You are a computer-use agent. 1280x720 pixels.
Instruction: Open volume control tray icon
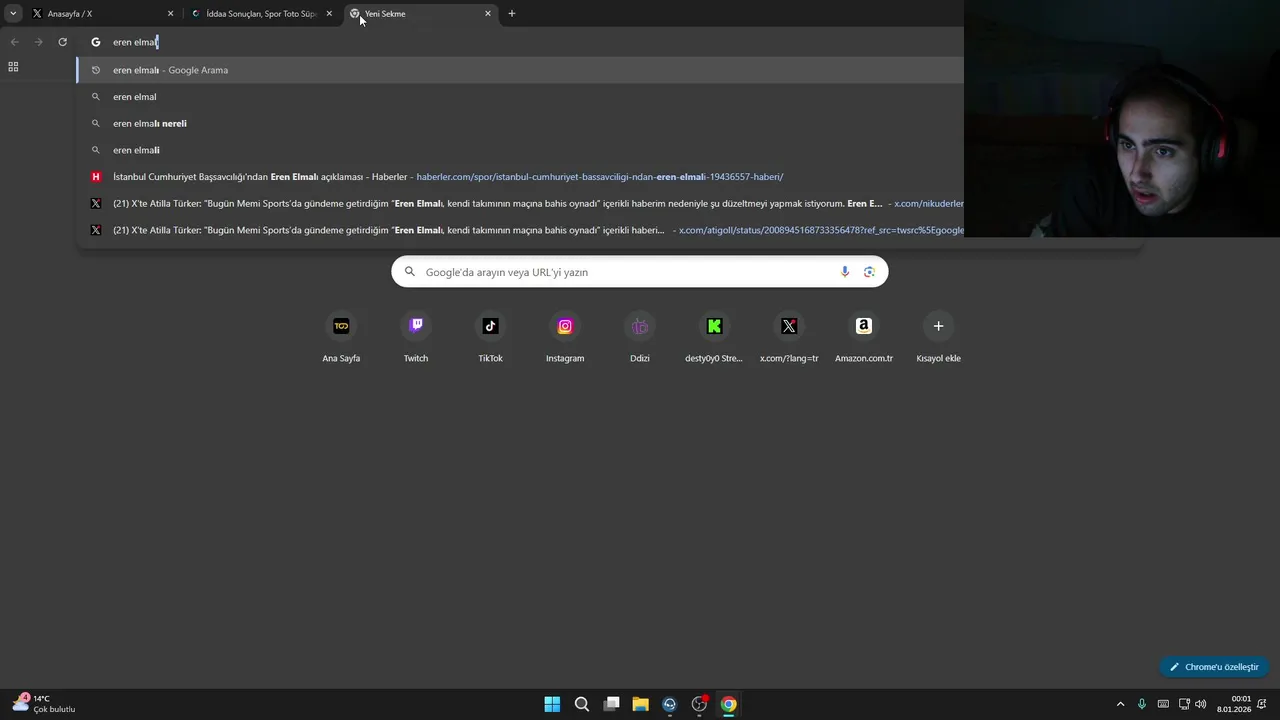point(1200,704)
